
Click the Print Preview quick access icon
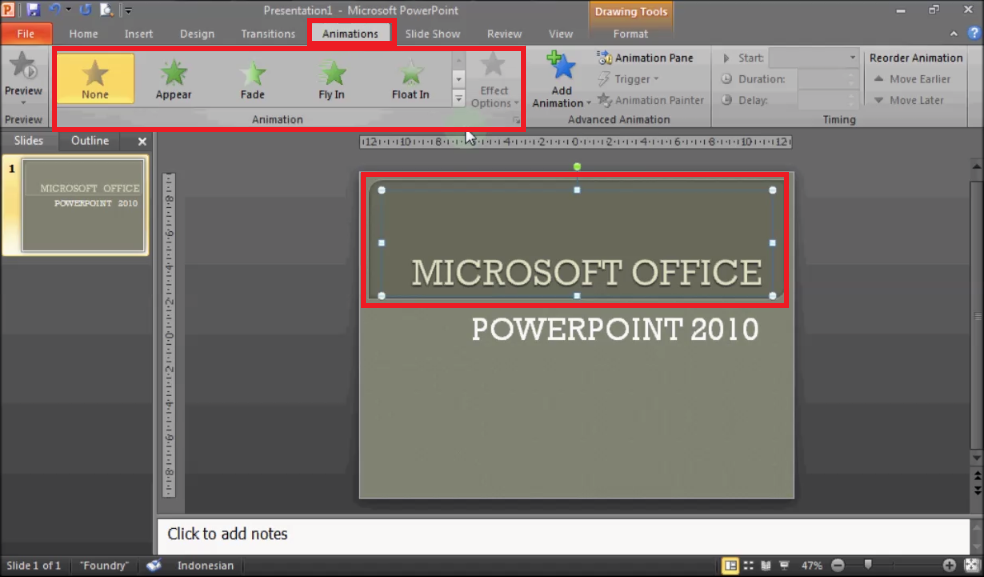click(x=107, y=10)
